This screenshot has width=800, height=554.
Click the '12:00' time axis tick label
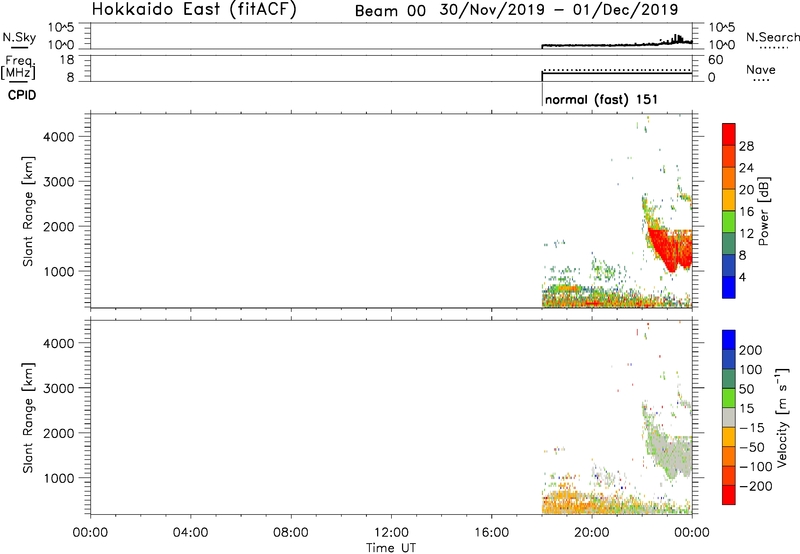pos(391,533)
